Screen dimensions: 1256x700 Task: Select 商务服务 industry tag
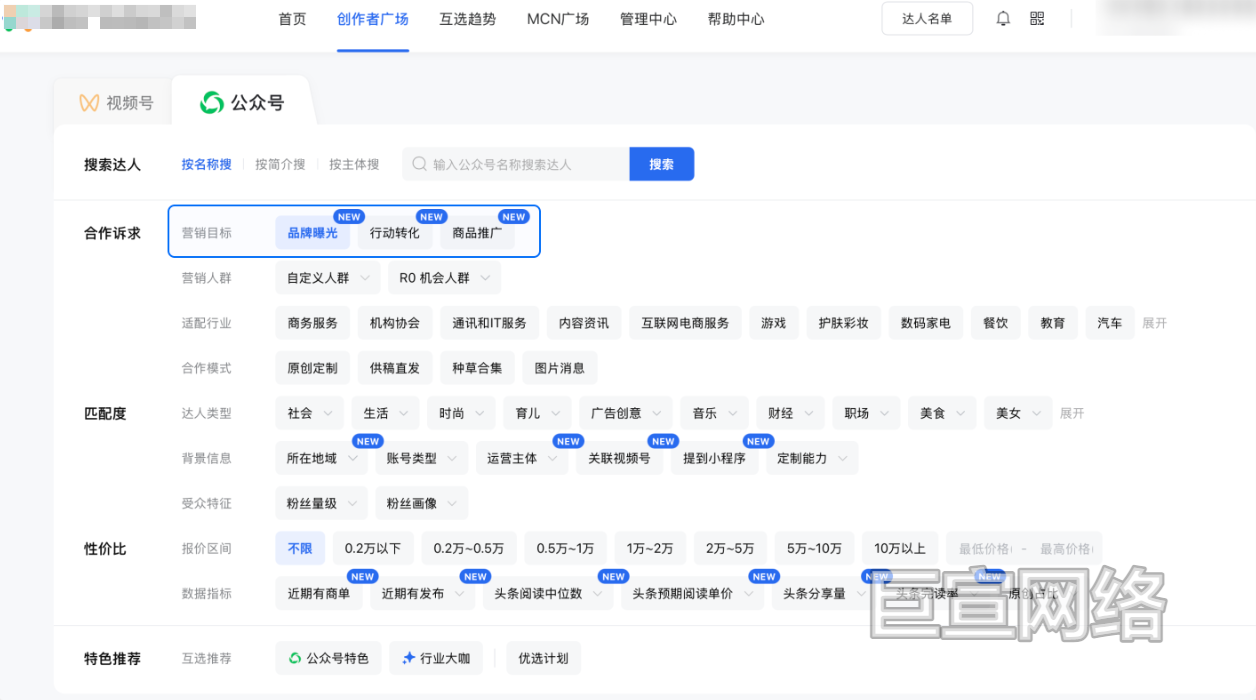(312, 323)
